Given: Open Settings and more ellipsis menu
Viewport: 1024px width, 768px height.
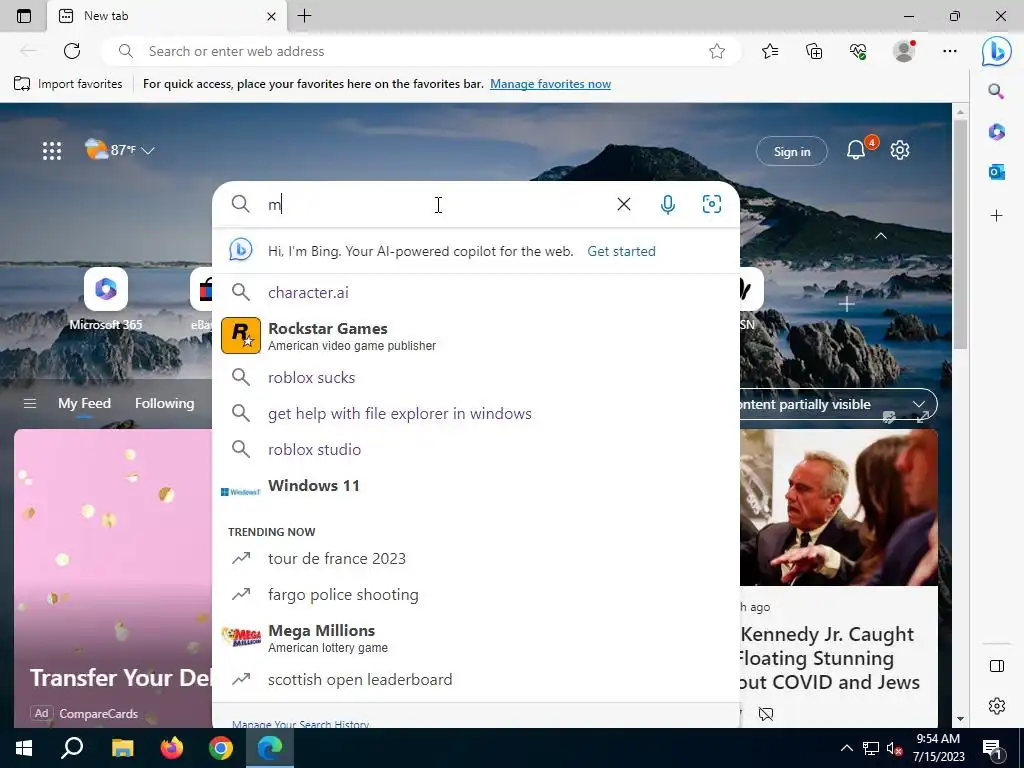Looking at the screenshot, I should (950, 51).
